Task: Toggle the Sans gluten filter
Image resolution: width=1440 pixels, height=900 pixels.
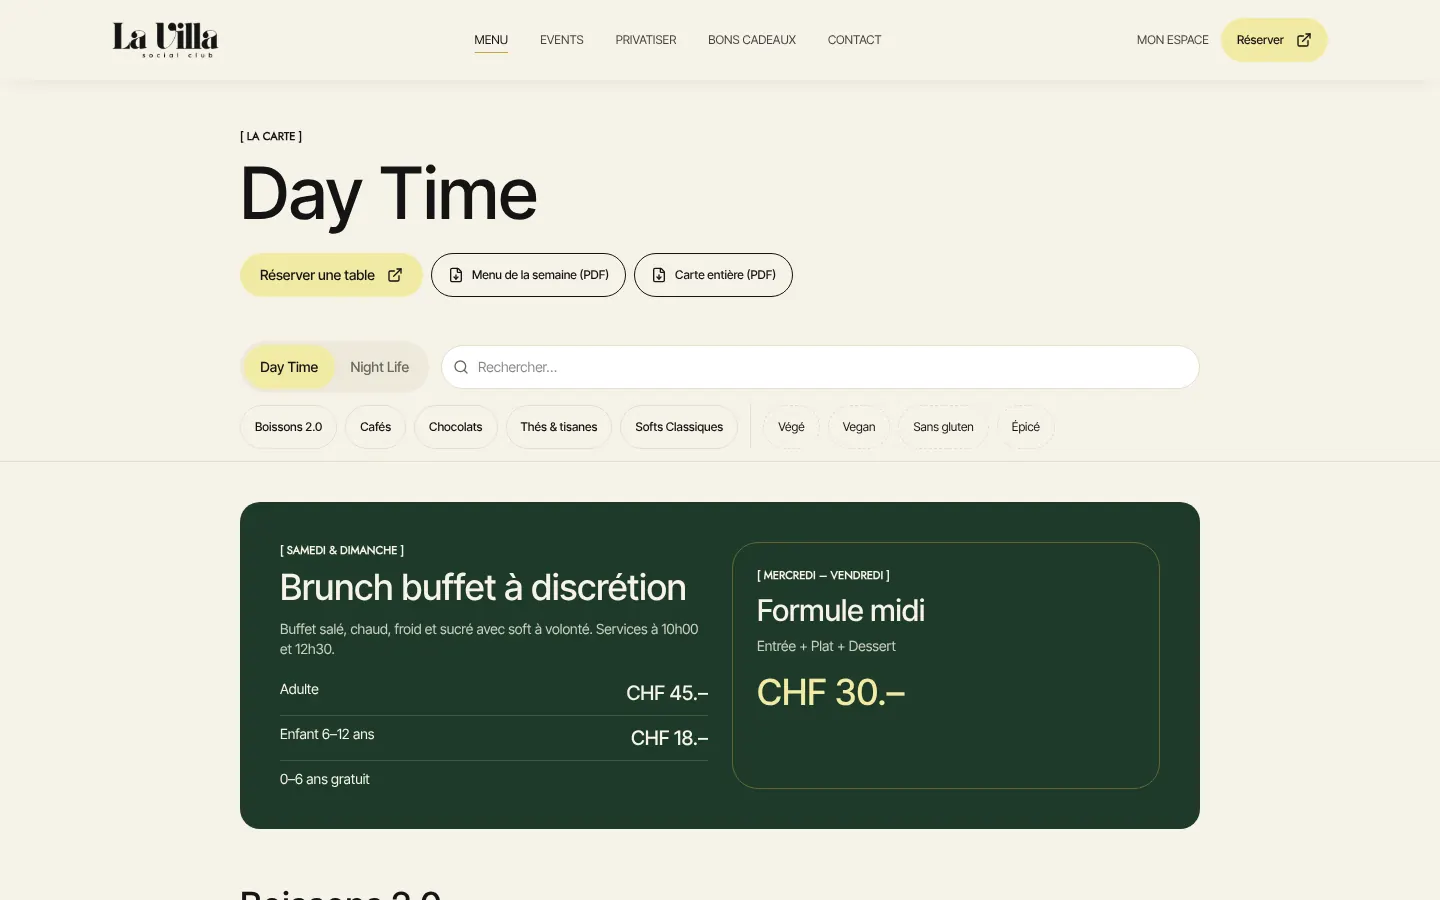Action: [x=943, y=427]
